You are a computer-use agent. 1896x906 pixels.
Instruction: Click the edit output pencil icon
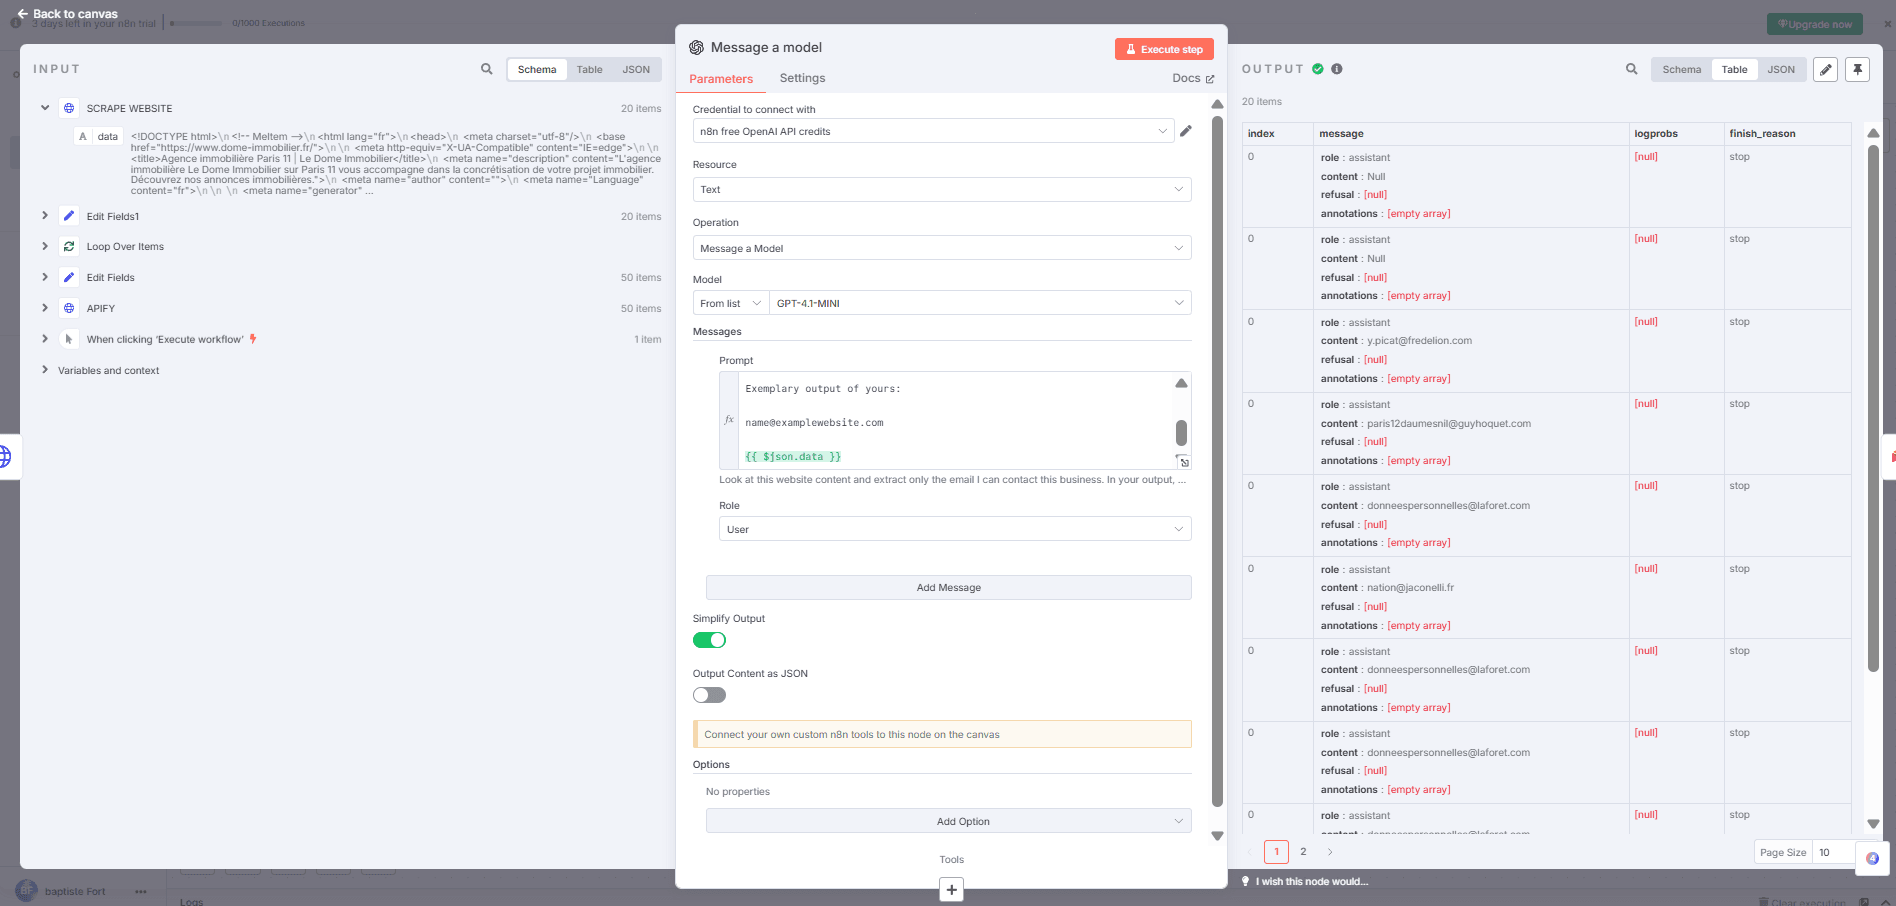[x=1825, y=70]
